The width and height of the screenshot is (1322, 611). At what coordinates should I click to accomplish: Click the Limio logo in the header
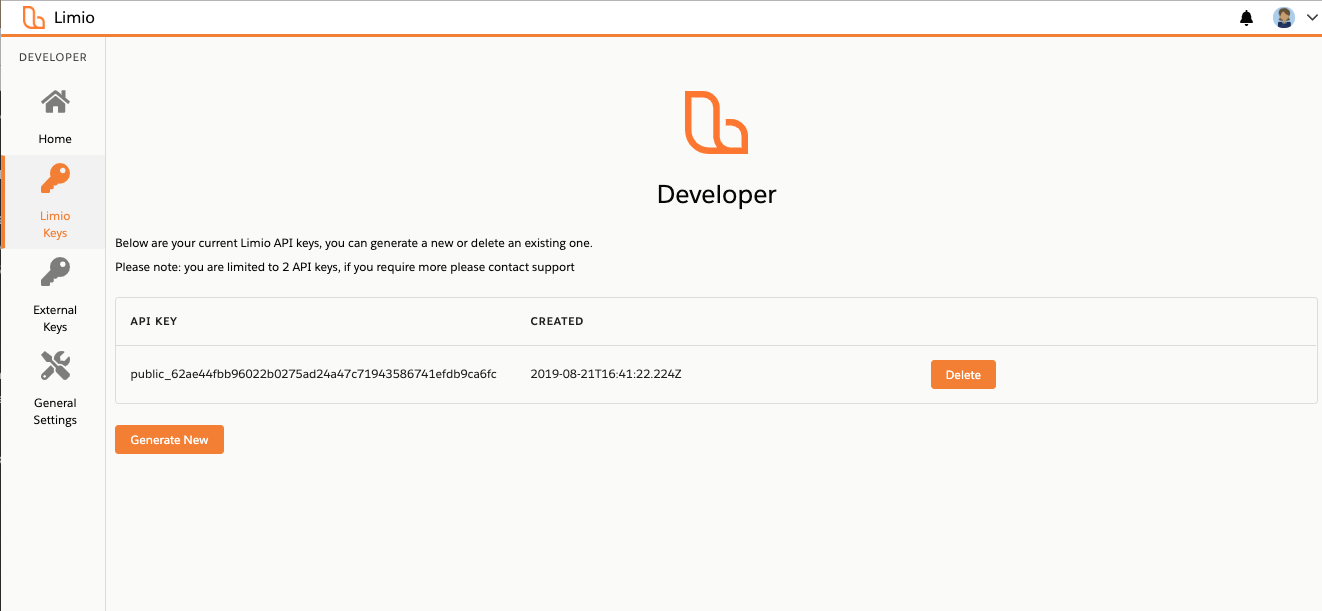click(x=34, y=17)
